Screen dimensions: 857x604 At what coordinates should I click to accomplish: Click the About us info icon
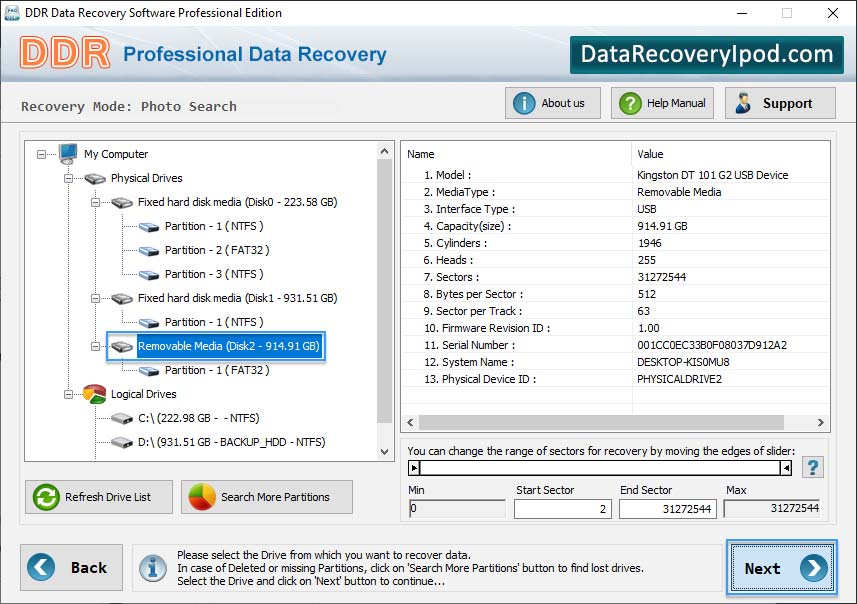524,103
